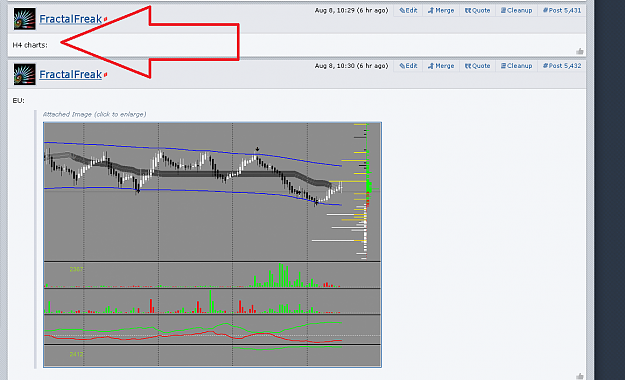The width and height of the screenshot is (625, 380).
Task: Cleanup post 5,432
Action: 517,66
